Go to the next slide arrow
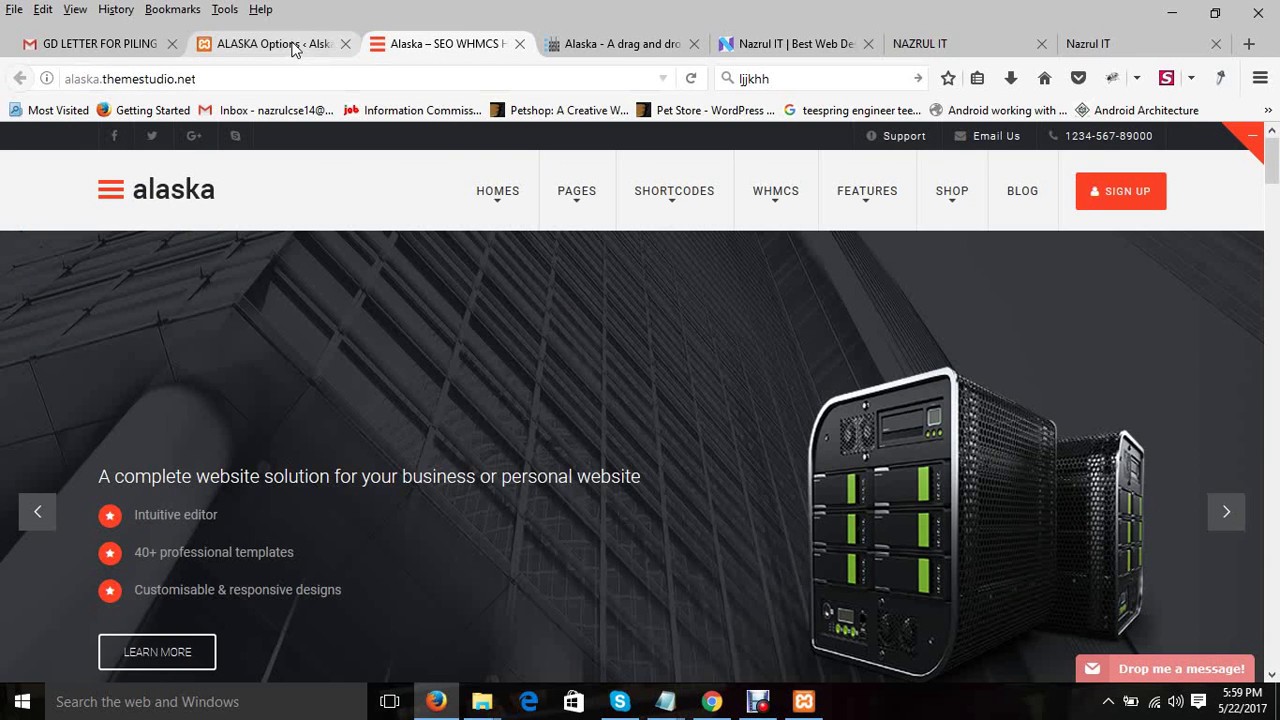 click(x=1226, y=511)
